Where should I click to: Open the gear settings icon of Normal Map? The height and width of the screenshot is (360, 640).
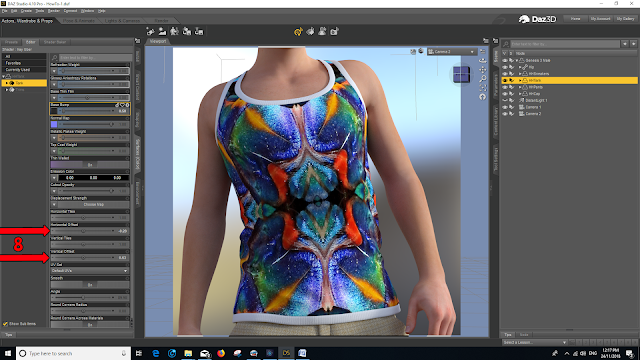point(127,118)
